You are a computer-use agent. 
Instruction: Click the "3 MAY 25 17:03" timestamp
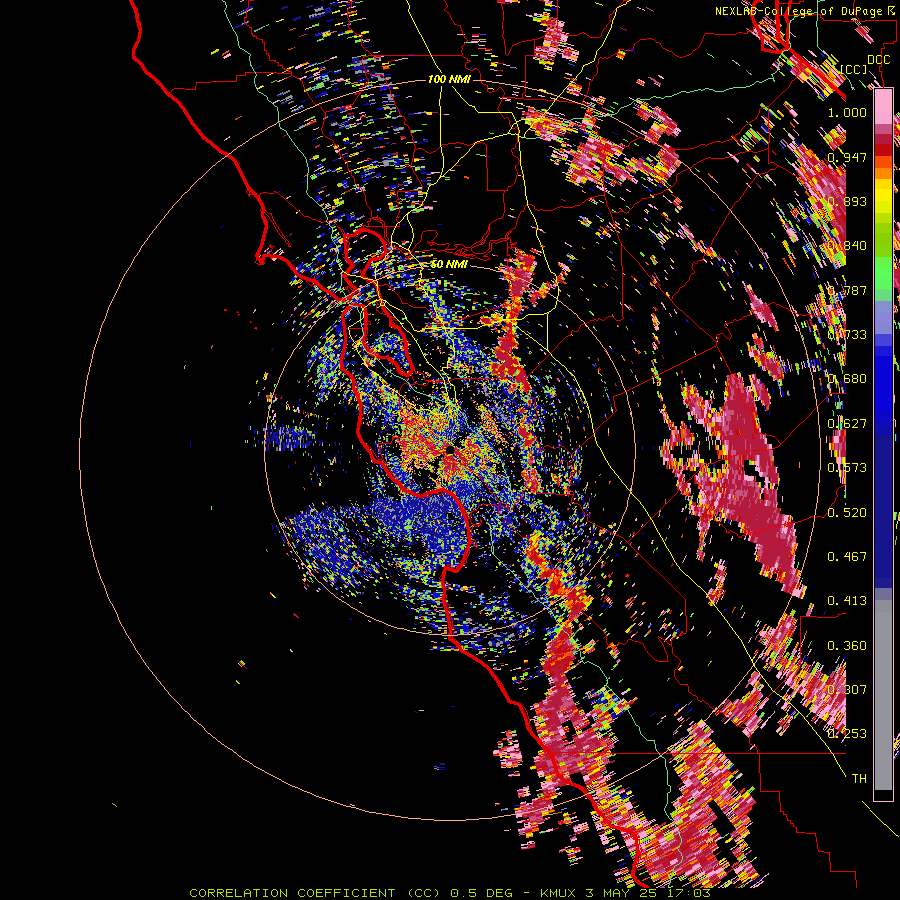(649, 893)
